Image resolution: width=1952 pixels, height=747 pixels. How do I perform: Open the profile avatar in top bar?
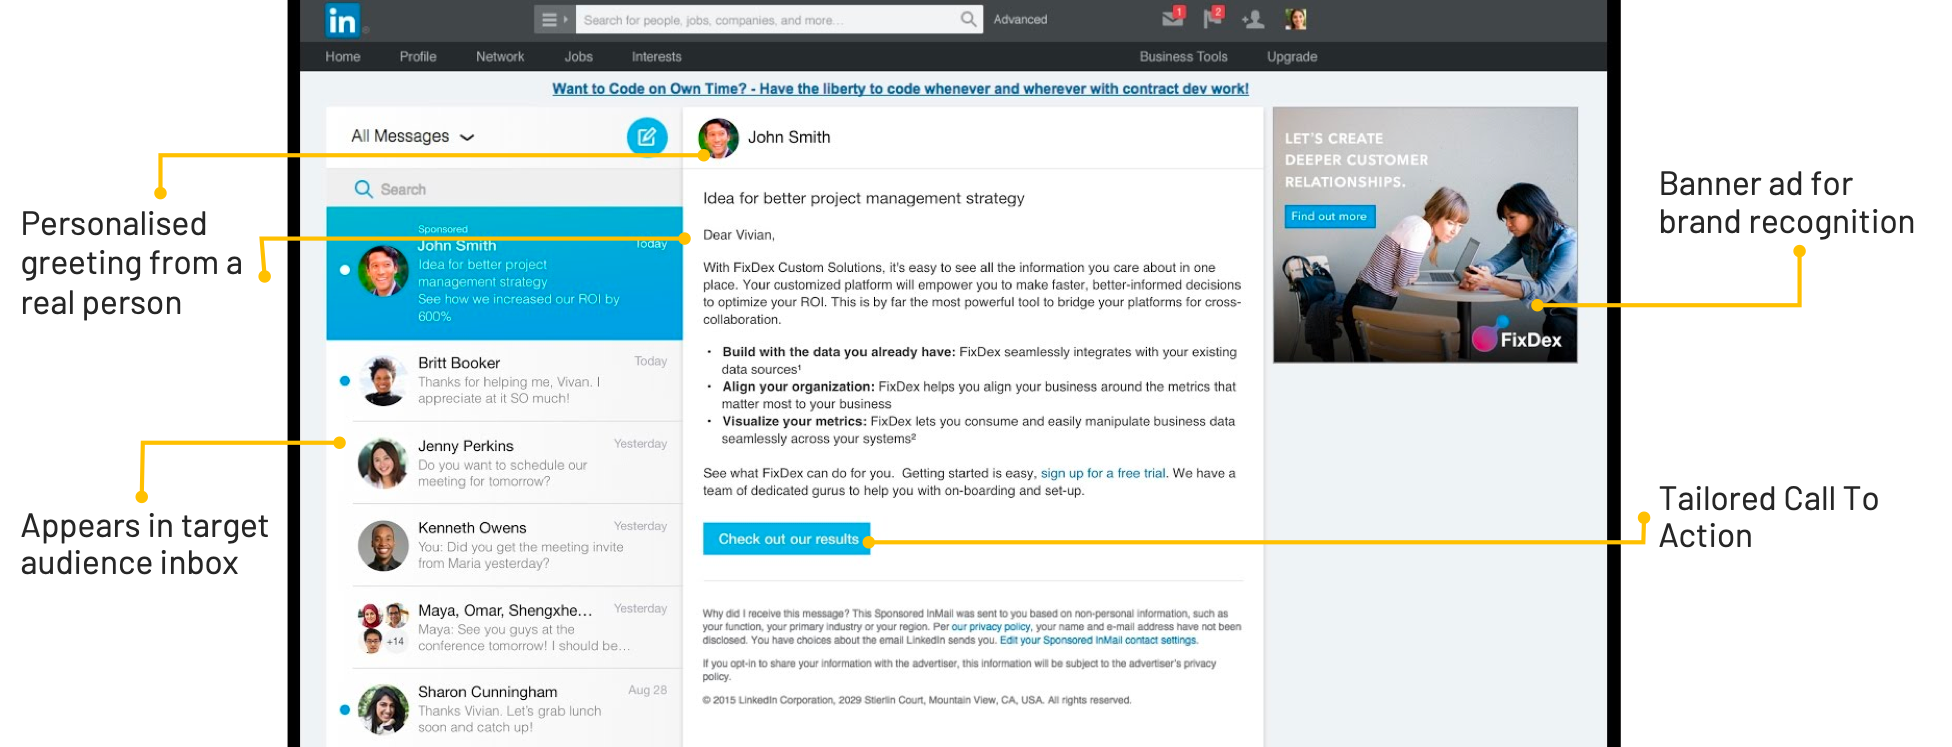click(1296, 19)
